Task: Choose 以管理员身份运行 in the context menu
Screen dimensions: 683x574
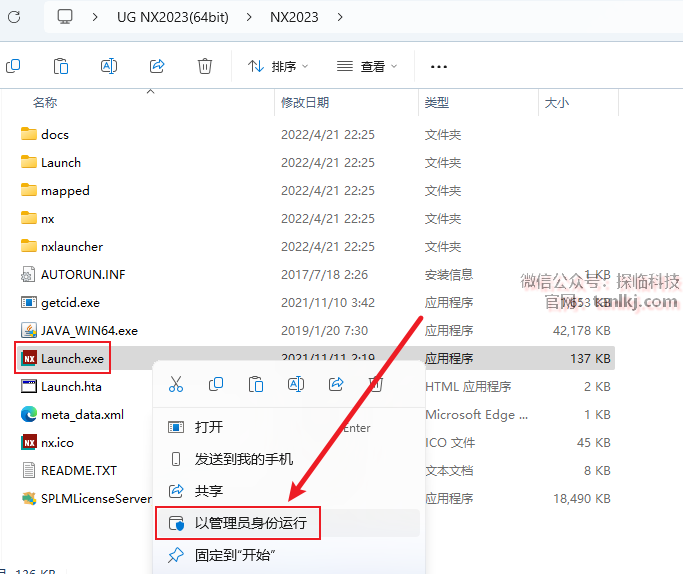Action: (287, 523)
